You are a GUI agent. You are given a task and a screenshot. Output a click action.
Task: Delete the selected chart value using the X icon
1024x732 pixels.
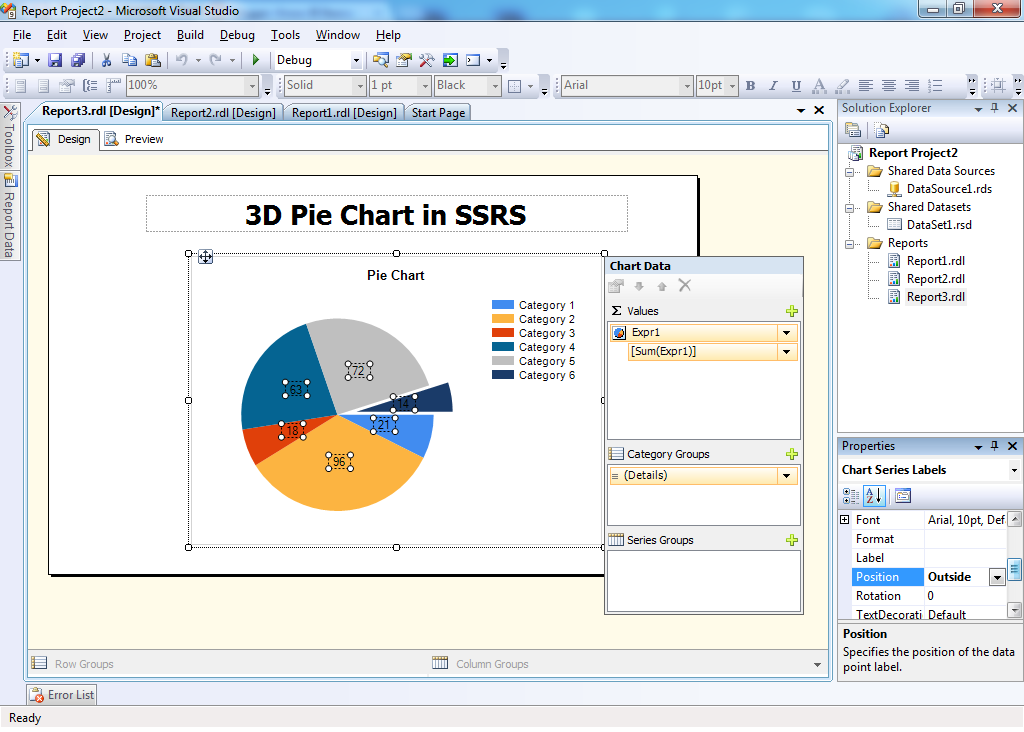pos(685,285)
